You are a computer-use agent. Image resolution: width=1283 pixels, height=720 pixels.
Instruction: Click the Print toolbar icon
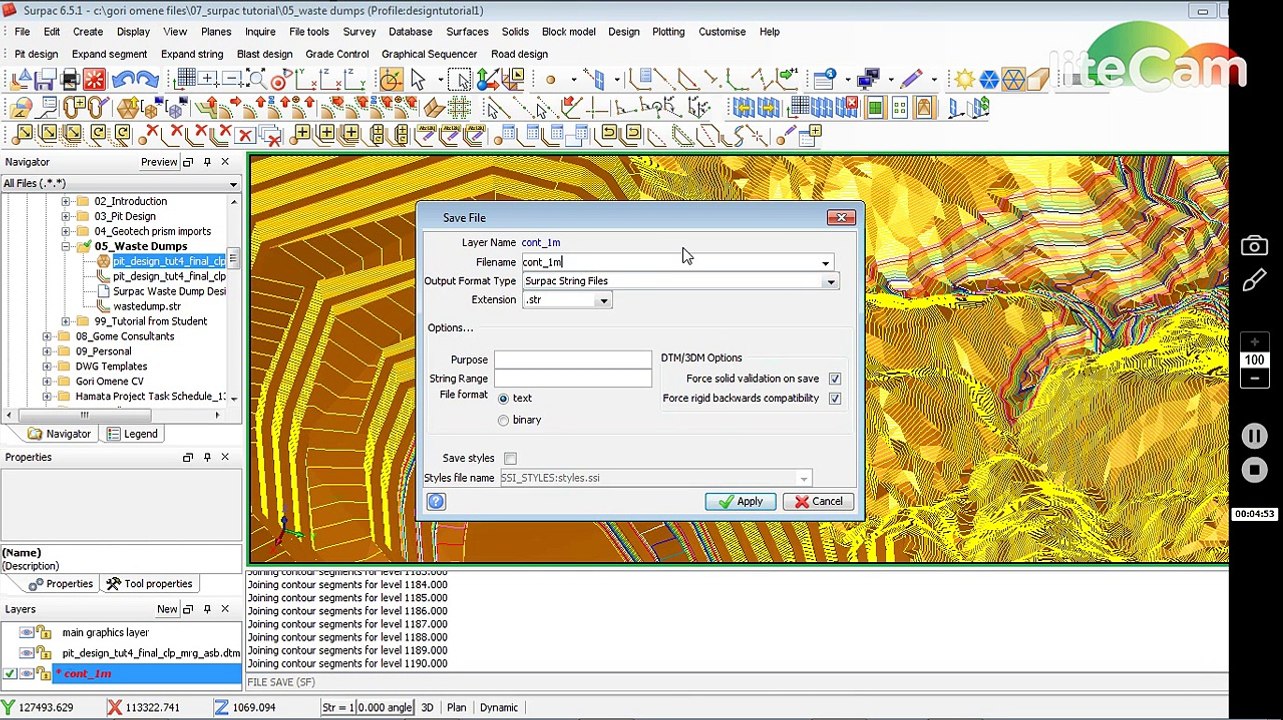[x=70, y=80]
